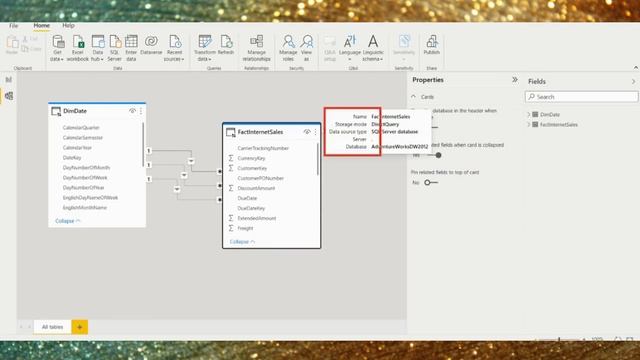Viewport: 640px width, 360px height.
Task: Toggle visibility of FactInternetSales table
Action: click(307, 132)
